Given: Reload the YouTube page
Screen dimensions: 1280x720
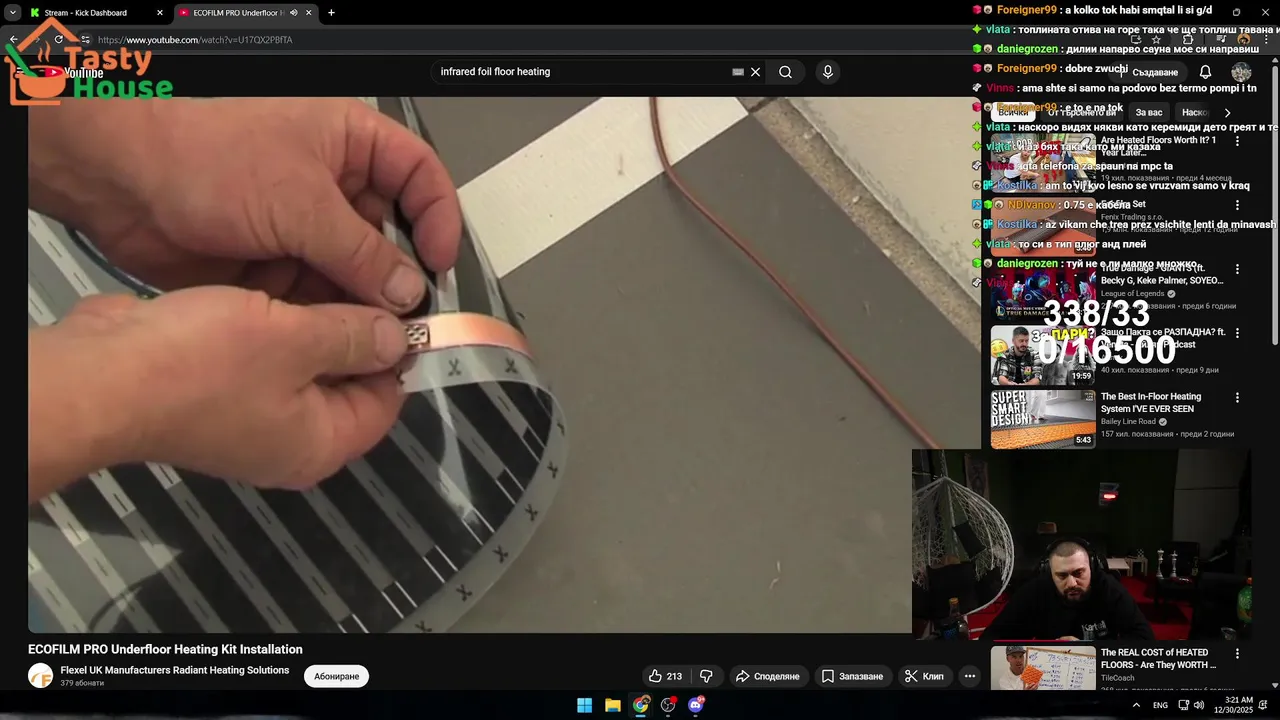Looking at the screenshot, I should [x=58, y=39].
